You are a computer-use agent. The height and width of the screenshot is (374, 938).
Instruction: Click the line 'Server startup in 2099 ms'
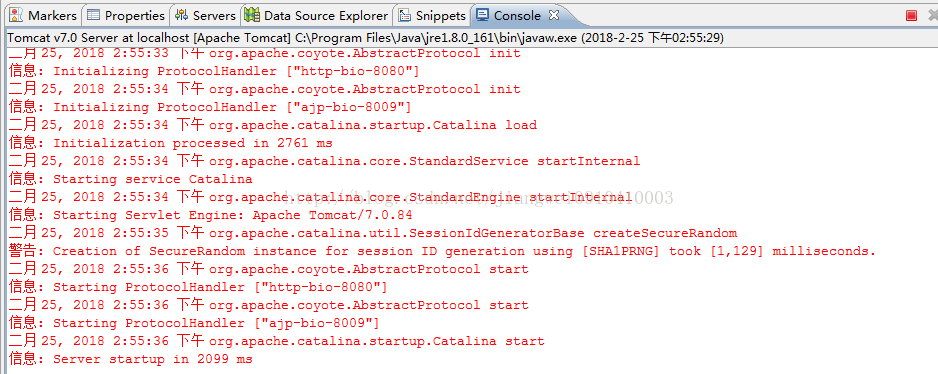click(x=130, y=359)
